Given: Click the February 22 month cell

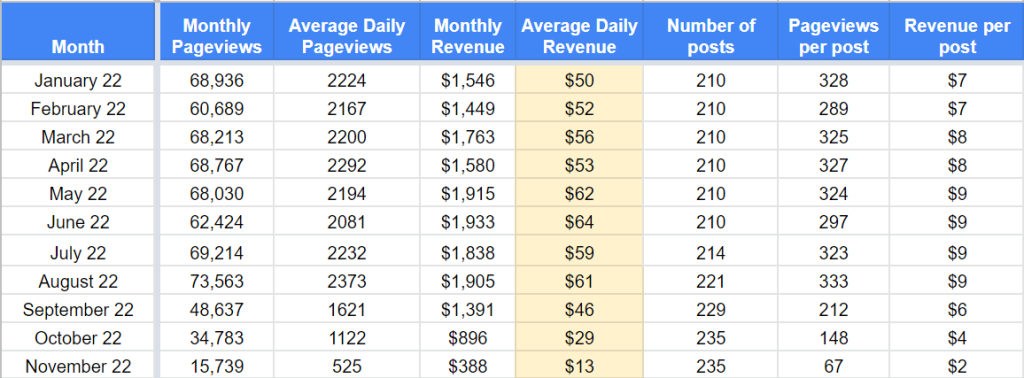Looking at the screenshot, I should 78,108.
